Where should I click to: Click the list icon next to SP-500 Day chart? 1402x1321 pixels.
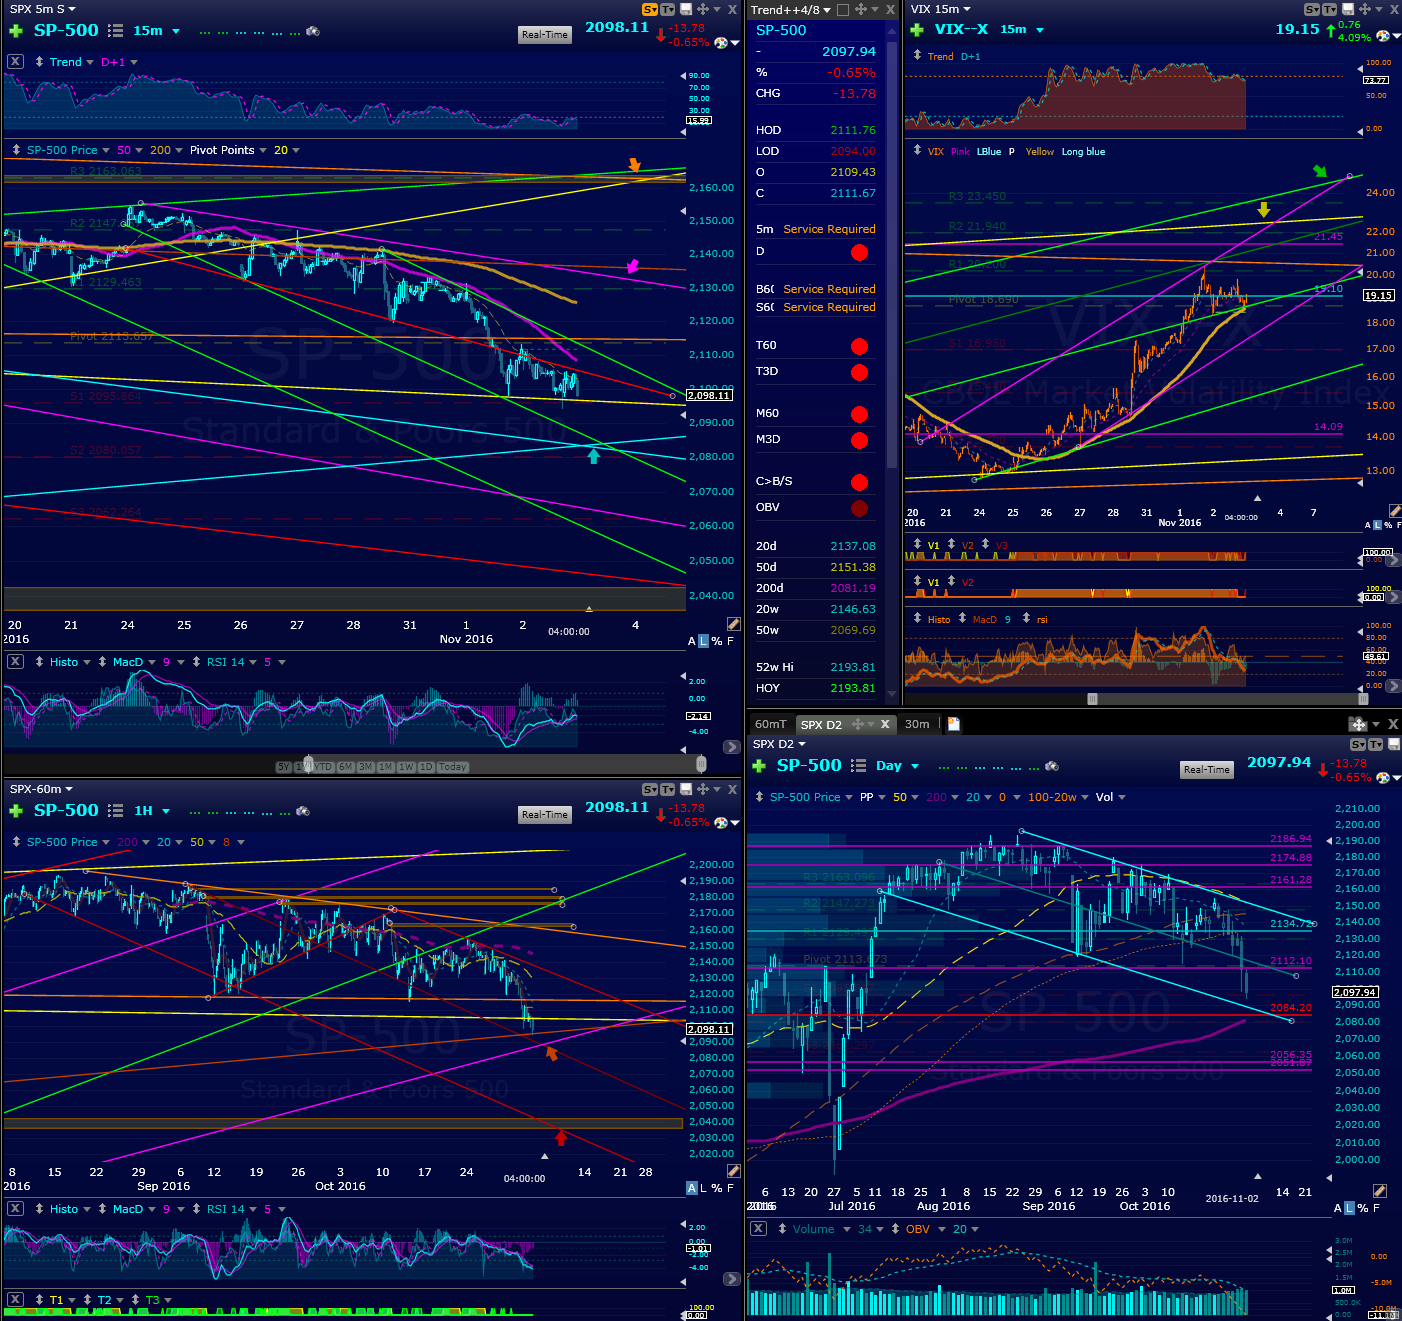[858, 766]
